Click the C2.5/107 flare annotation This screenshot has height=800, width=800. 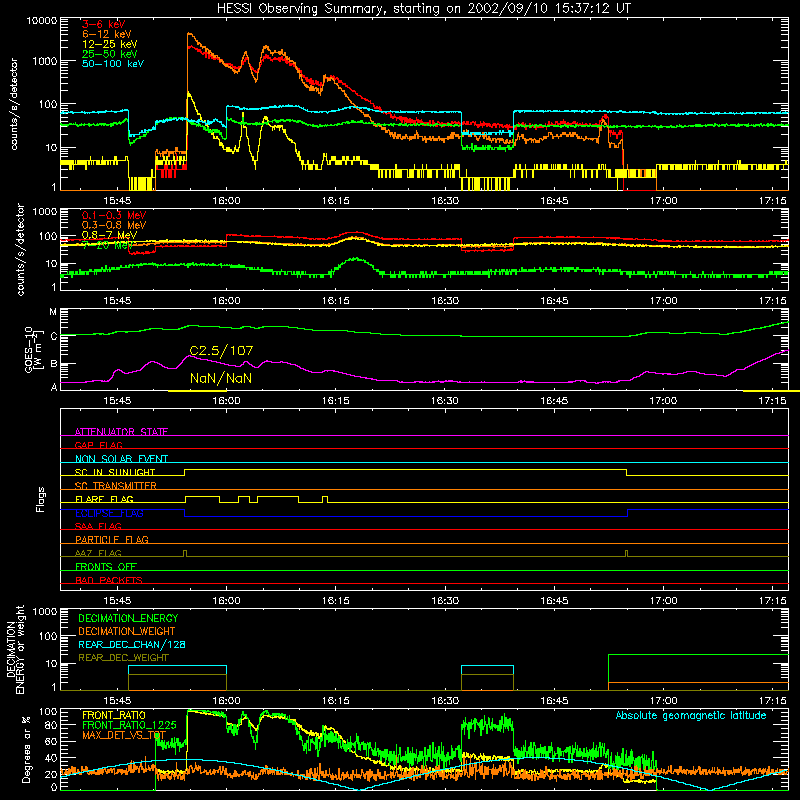221,351
